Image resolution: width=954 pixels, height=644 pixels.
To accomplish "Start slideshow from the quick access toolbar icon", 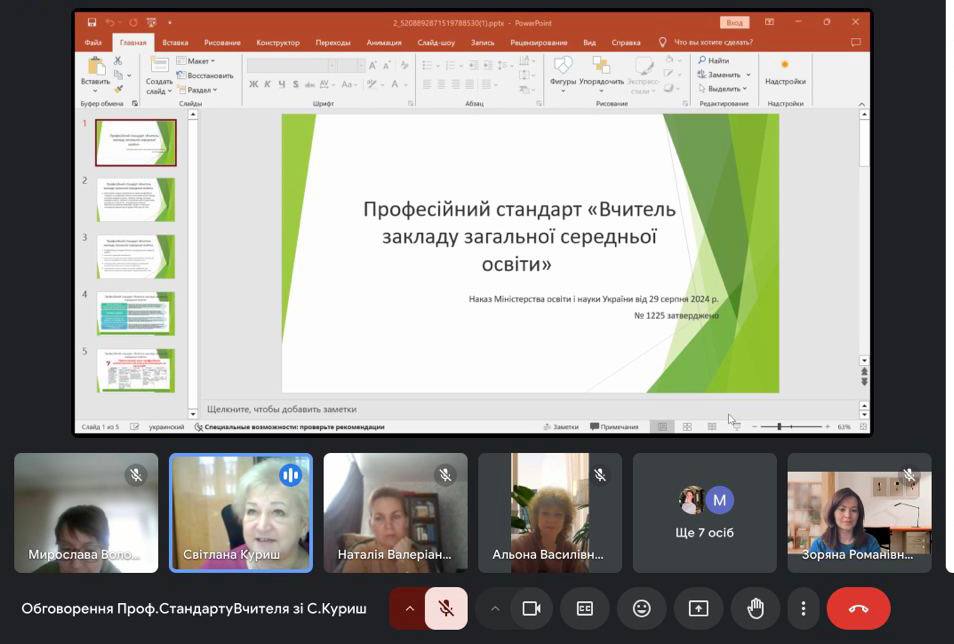I will click(x=151, y=23).
